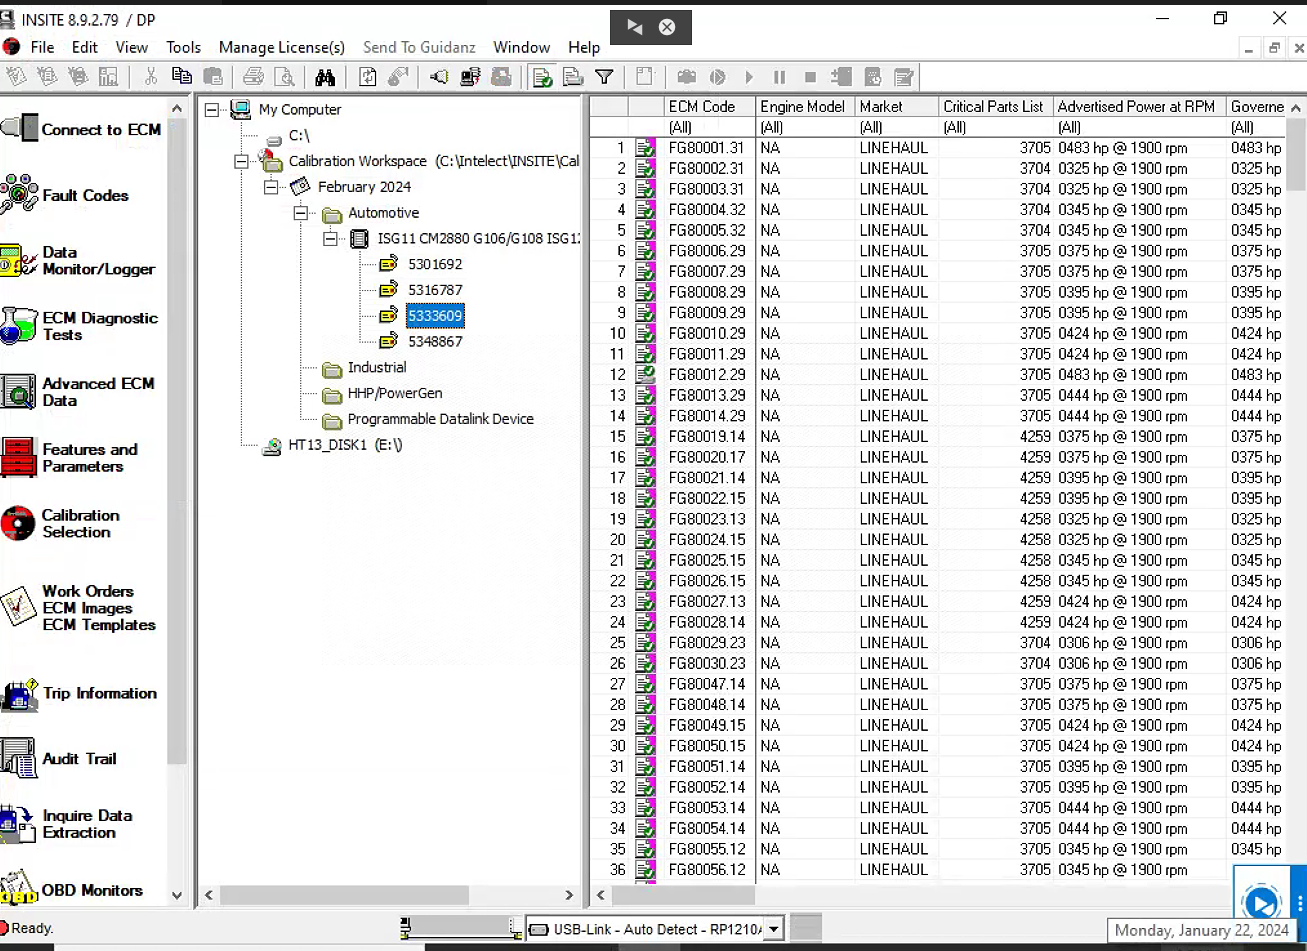The image size is (1307, 951).
Task: Collapse the Automotive folder node
Action: pyautogui.click(x=301, y=213)
